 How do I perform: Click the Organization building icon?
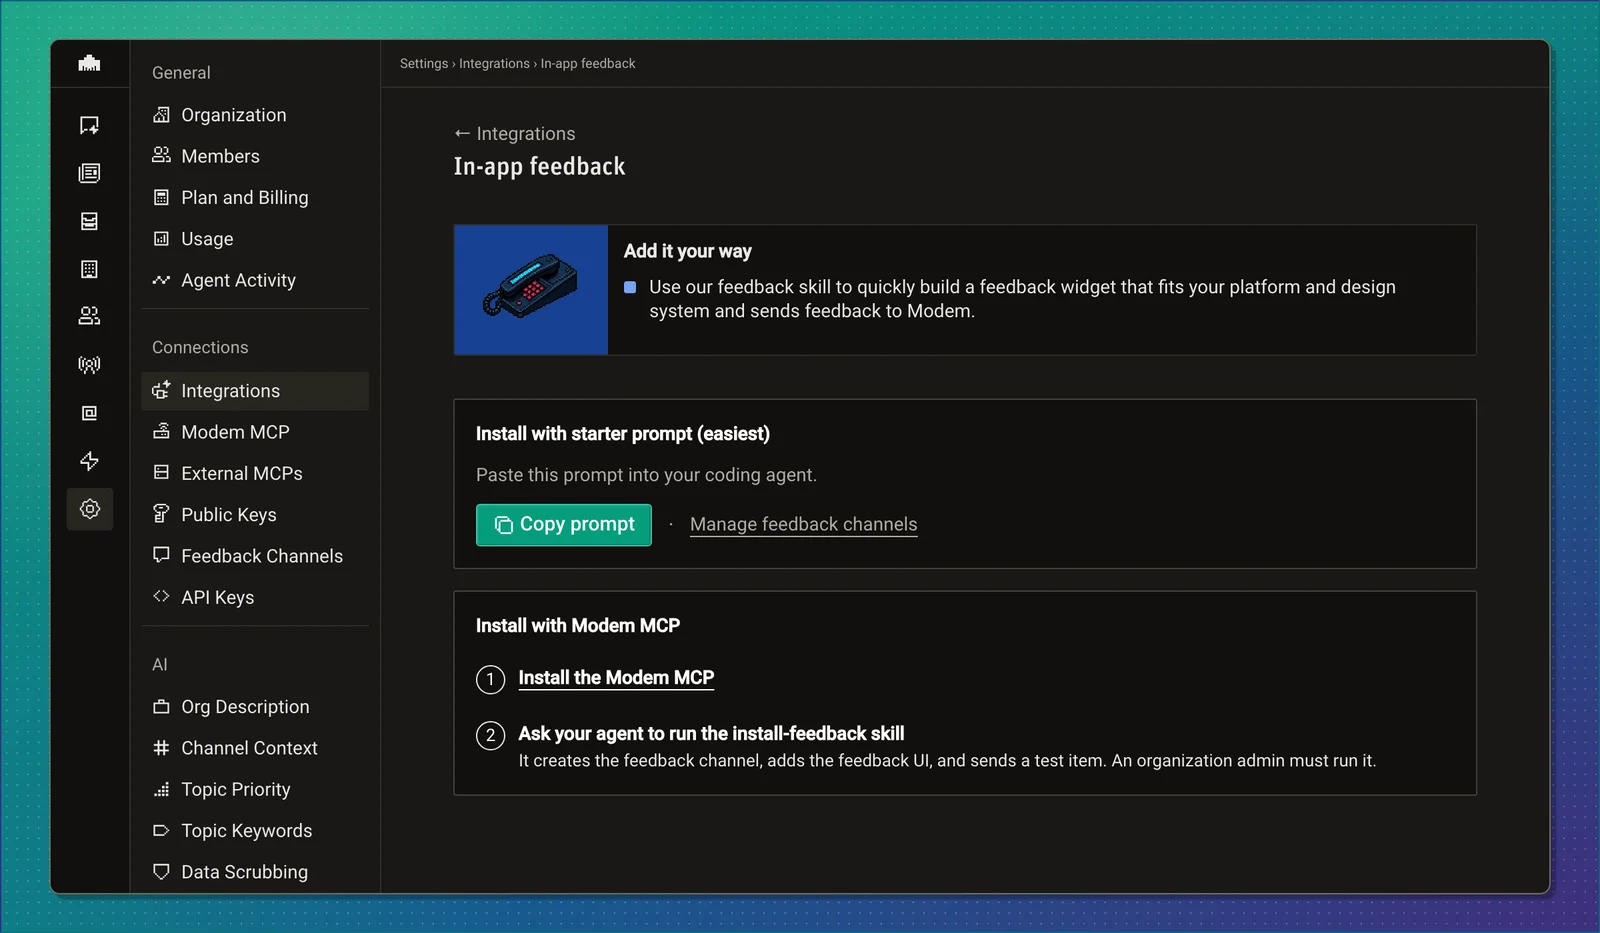coord(161,115)
